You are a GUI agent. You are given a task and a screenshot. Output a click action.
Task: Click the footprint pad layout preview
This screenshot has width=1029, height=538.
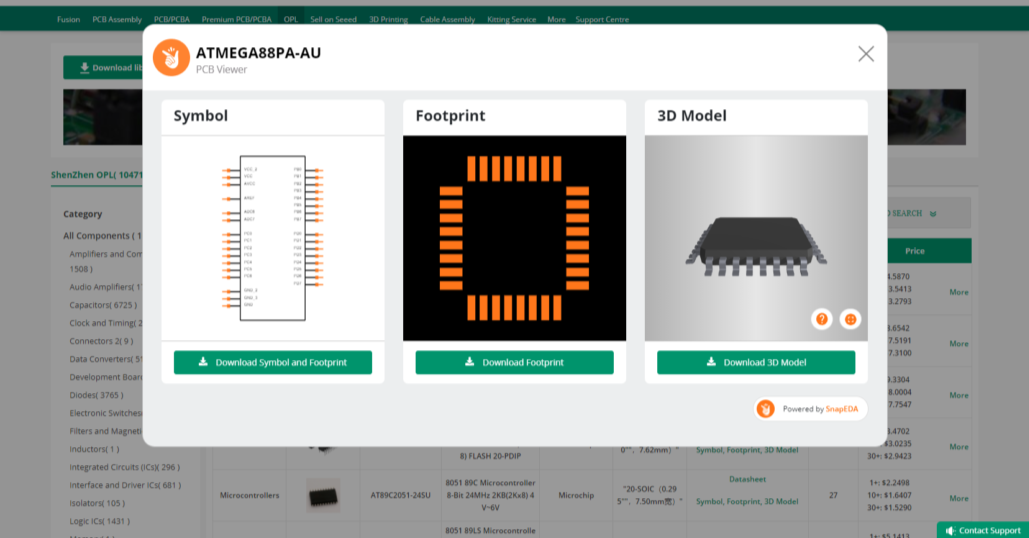(x=514, y=238)
